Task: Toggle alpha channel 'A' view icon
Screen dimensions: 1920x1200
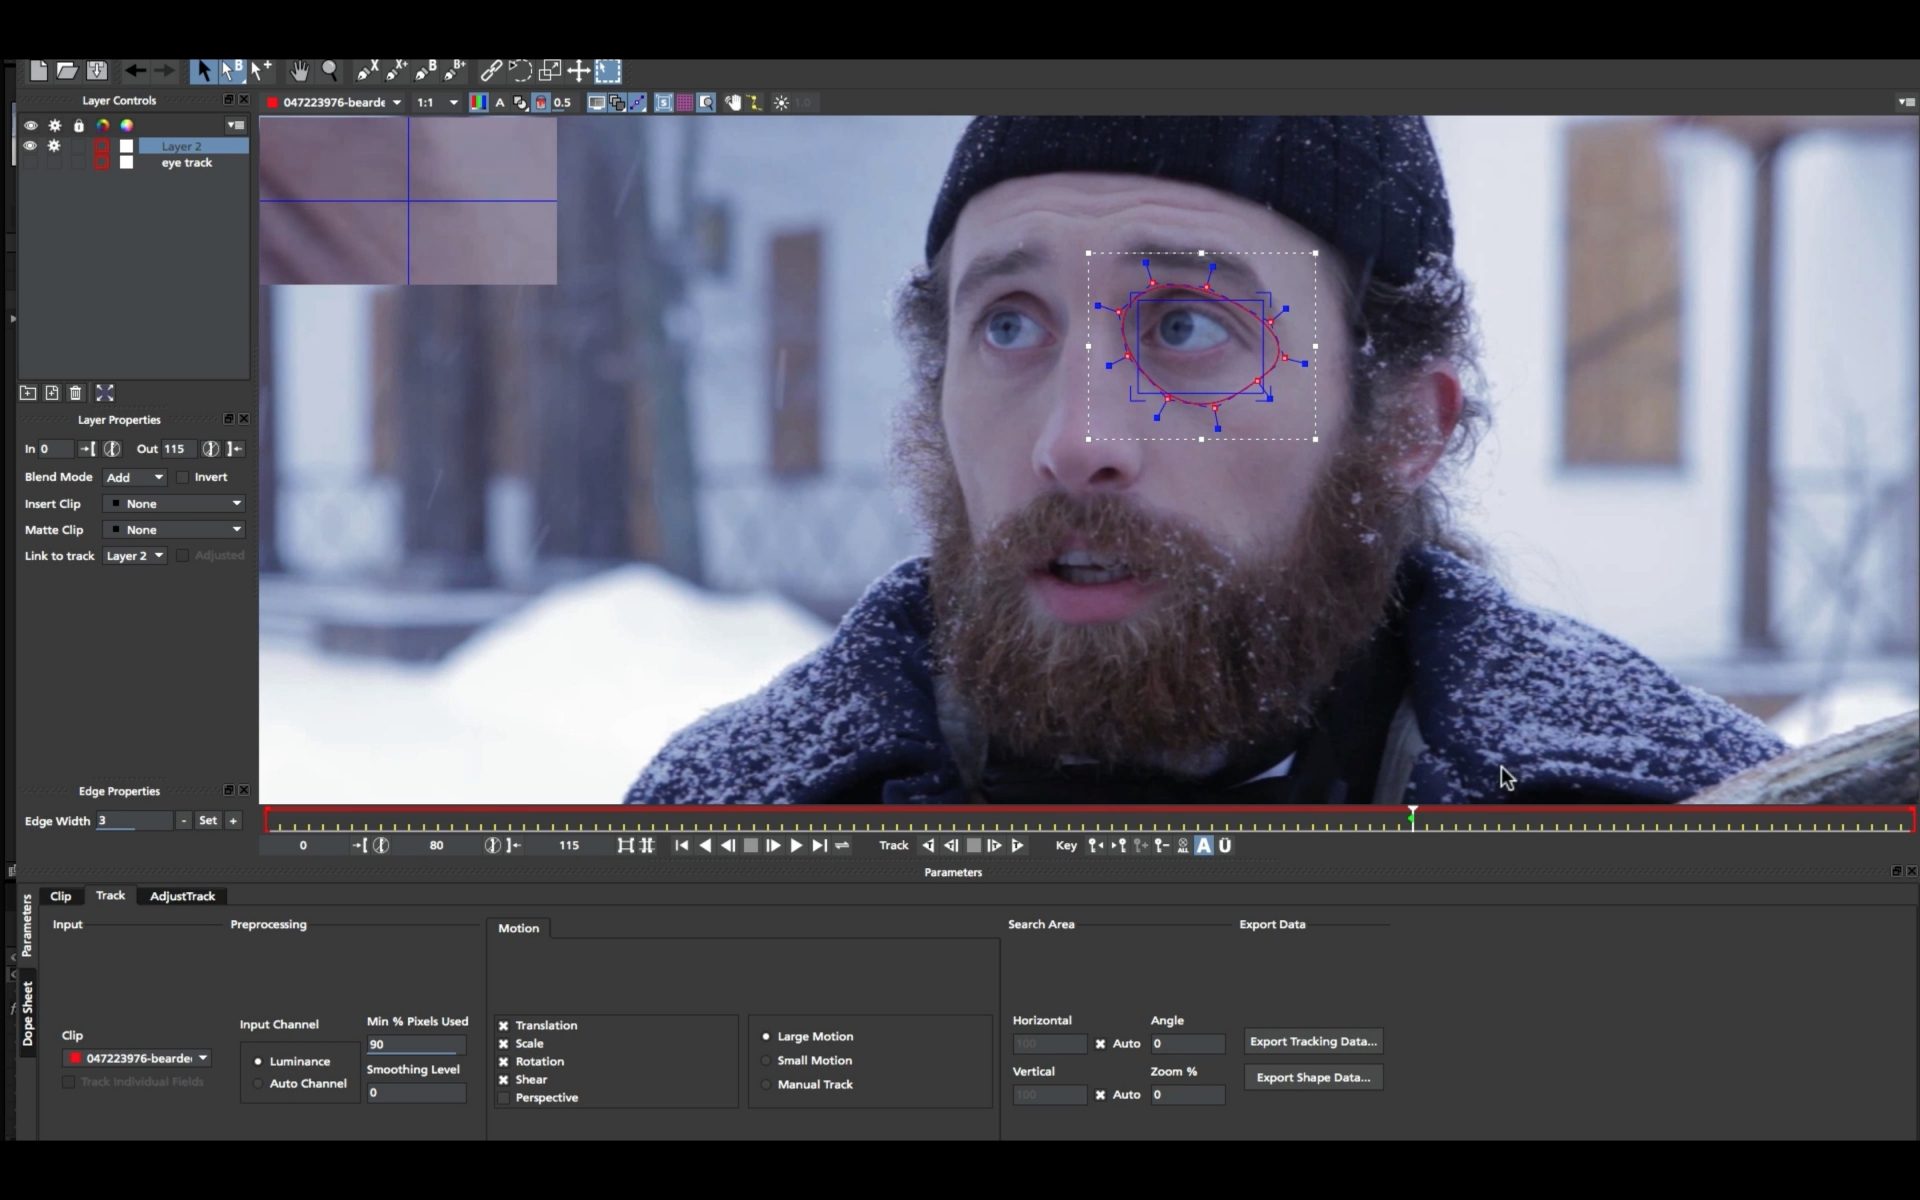Action: click(500, 102)
